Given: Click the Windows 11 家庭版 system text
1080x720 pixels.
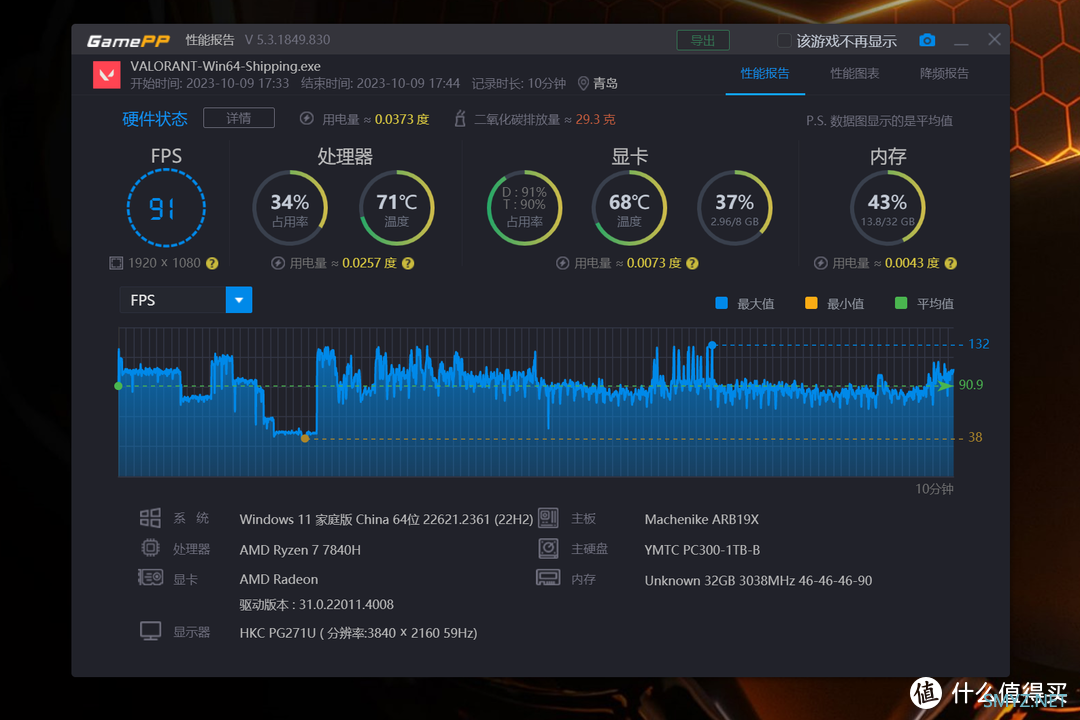Looking at the screenshot, I should point(386,519).
